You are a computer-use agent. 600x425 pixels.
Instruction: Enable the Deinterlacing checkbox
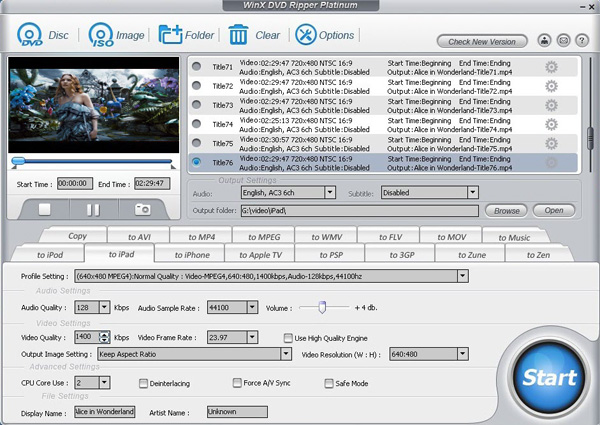tap(143, 383)
